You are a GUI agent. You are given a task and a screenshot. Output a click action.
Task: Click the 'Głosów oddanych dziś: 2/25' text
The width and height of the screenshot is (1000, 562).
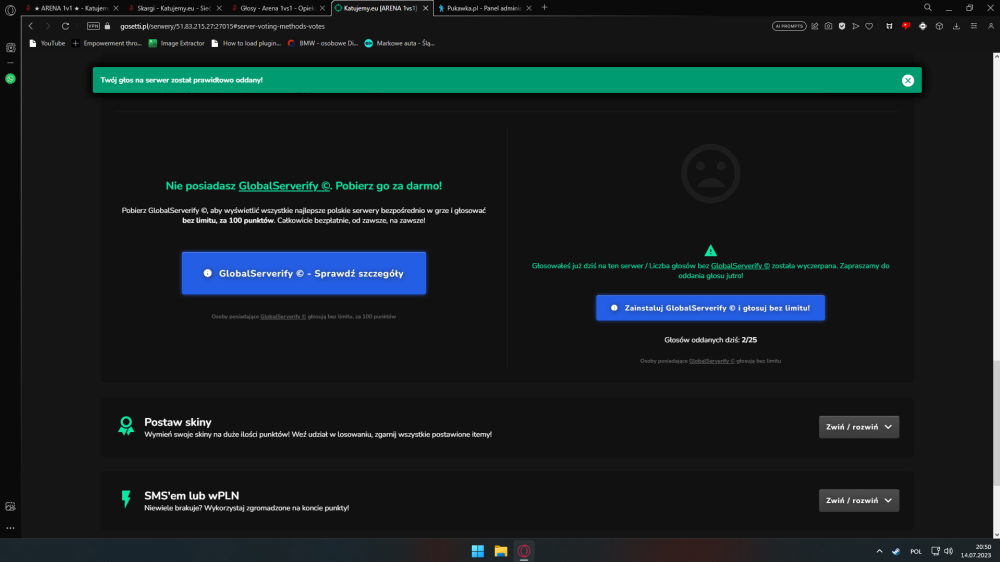point(710,340)
